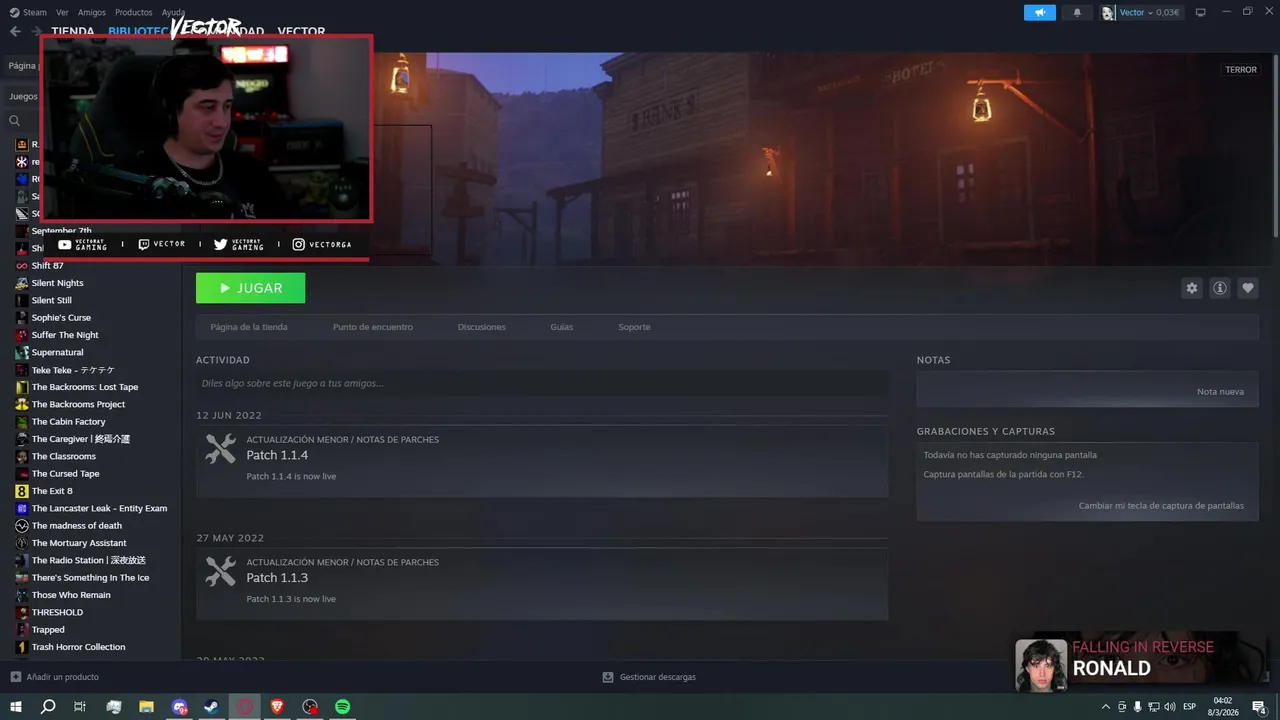The height and width of the screenshot is (720, 1280).
Task: Open the Windows Start menu
Action: click(16, 706)
